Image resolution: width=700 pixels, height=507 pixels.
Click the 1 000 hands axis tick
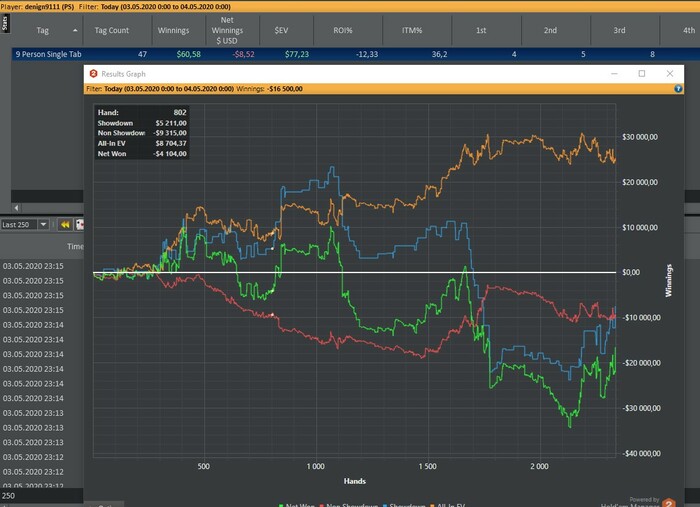(x=316, y=466)
